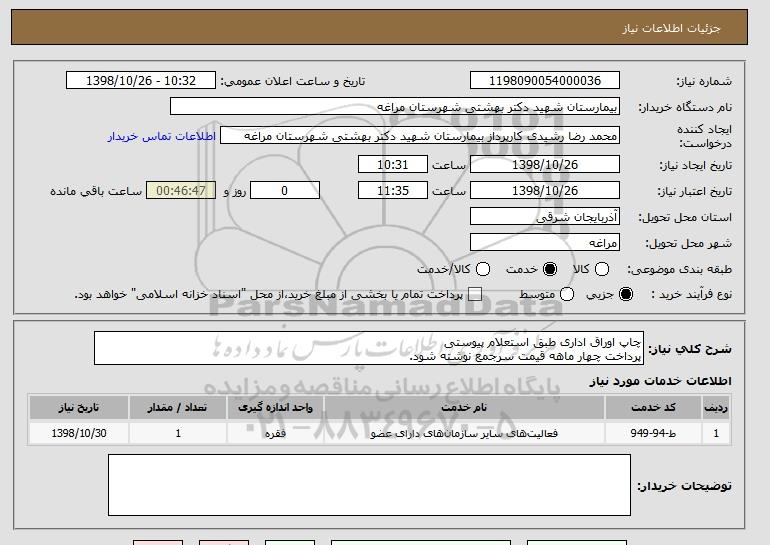Click the تاریخ نیاز column header
Image resolution: width=770 pixels, height=545 pixels.
[79, 408]
